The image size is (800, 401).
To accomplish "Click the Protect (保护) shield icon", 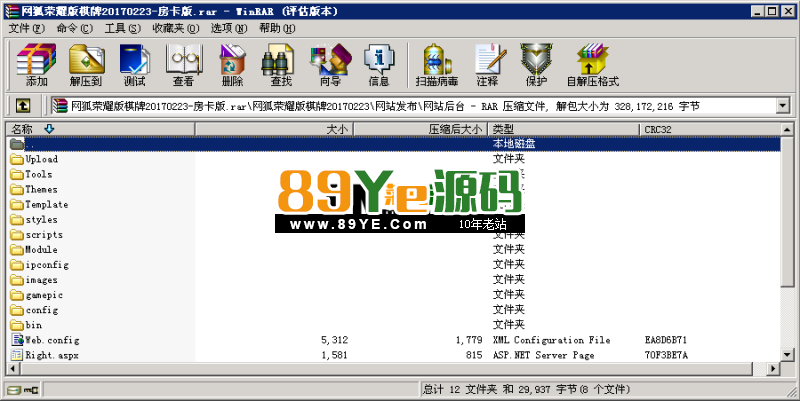I will tap(536, 65).
